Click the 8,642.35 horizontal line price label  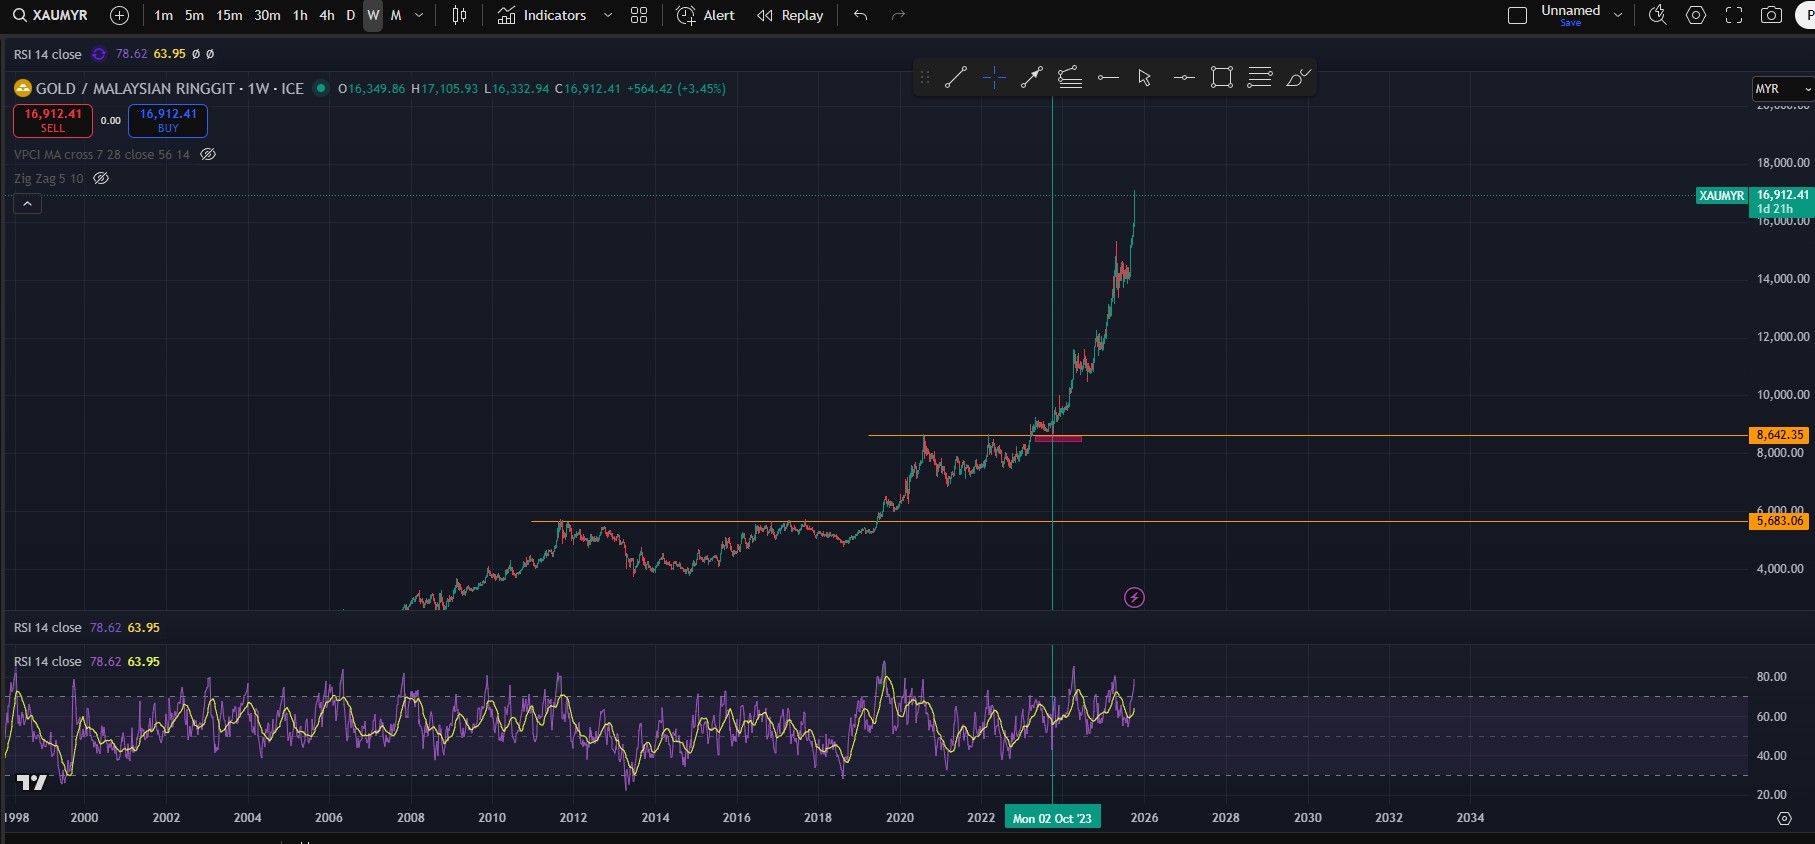(x=1779, y=435)
